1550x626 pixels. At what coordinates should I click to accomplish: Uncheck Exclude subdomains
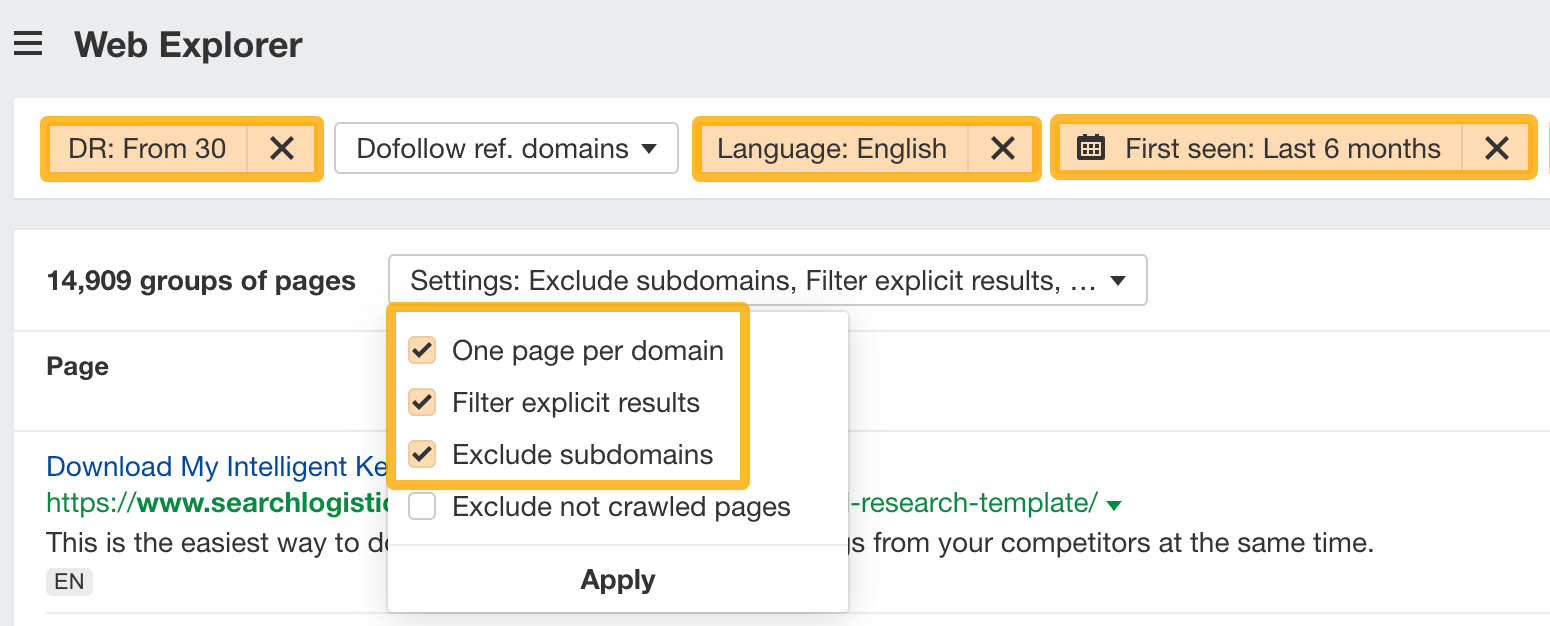point(422,454)
